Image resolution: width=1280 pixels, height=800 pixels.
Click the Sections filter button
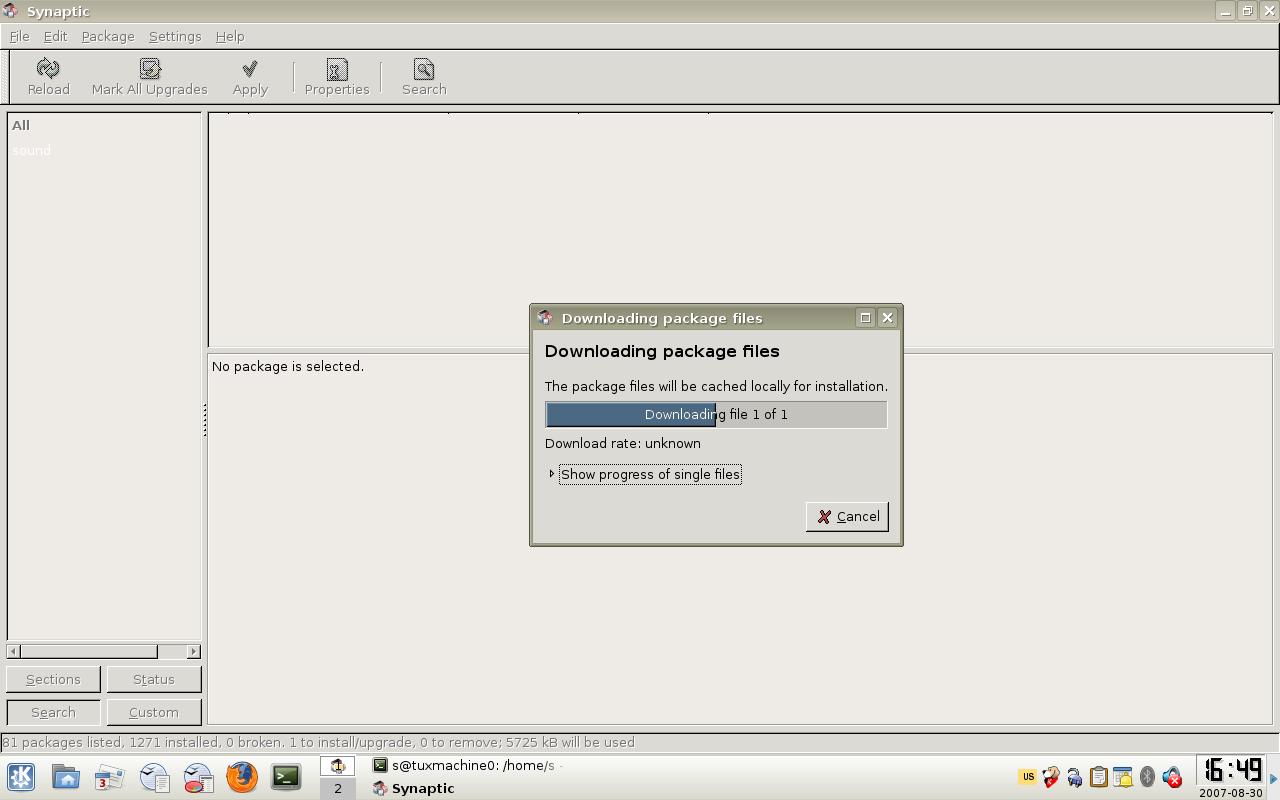click(x=53, y=679)
